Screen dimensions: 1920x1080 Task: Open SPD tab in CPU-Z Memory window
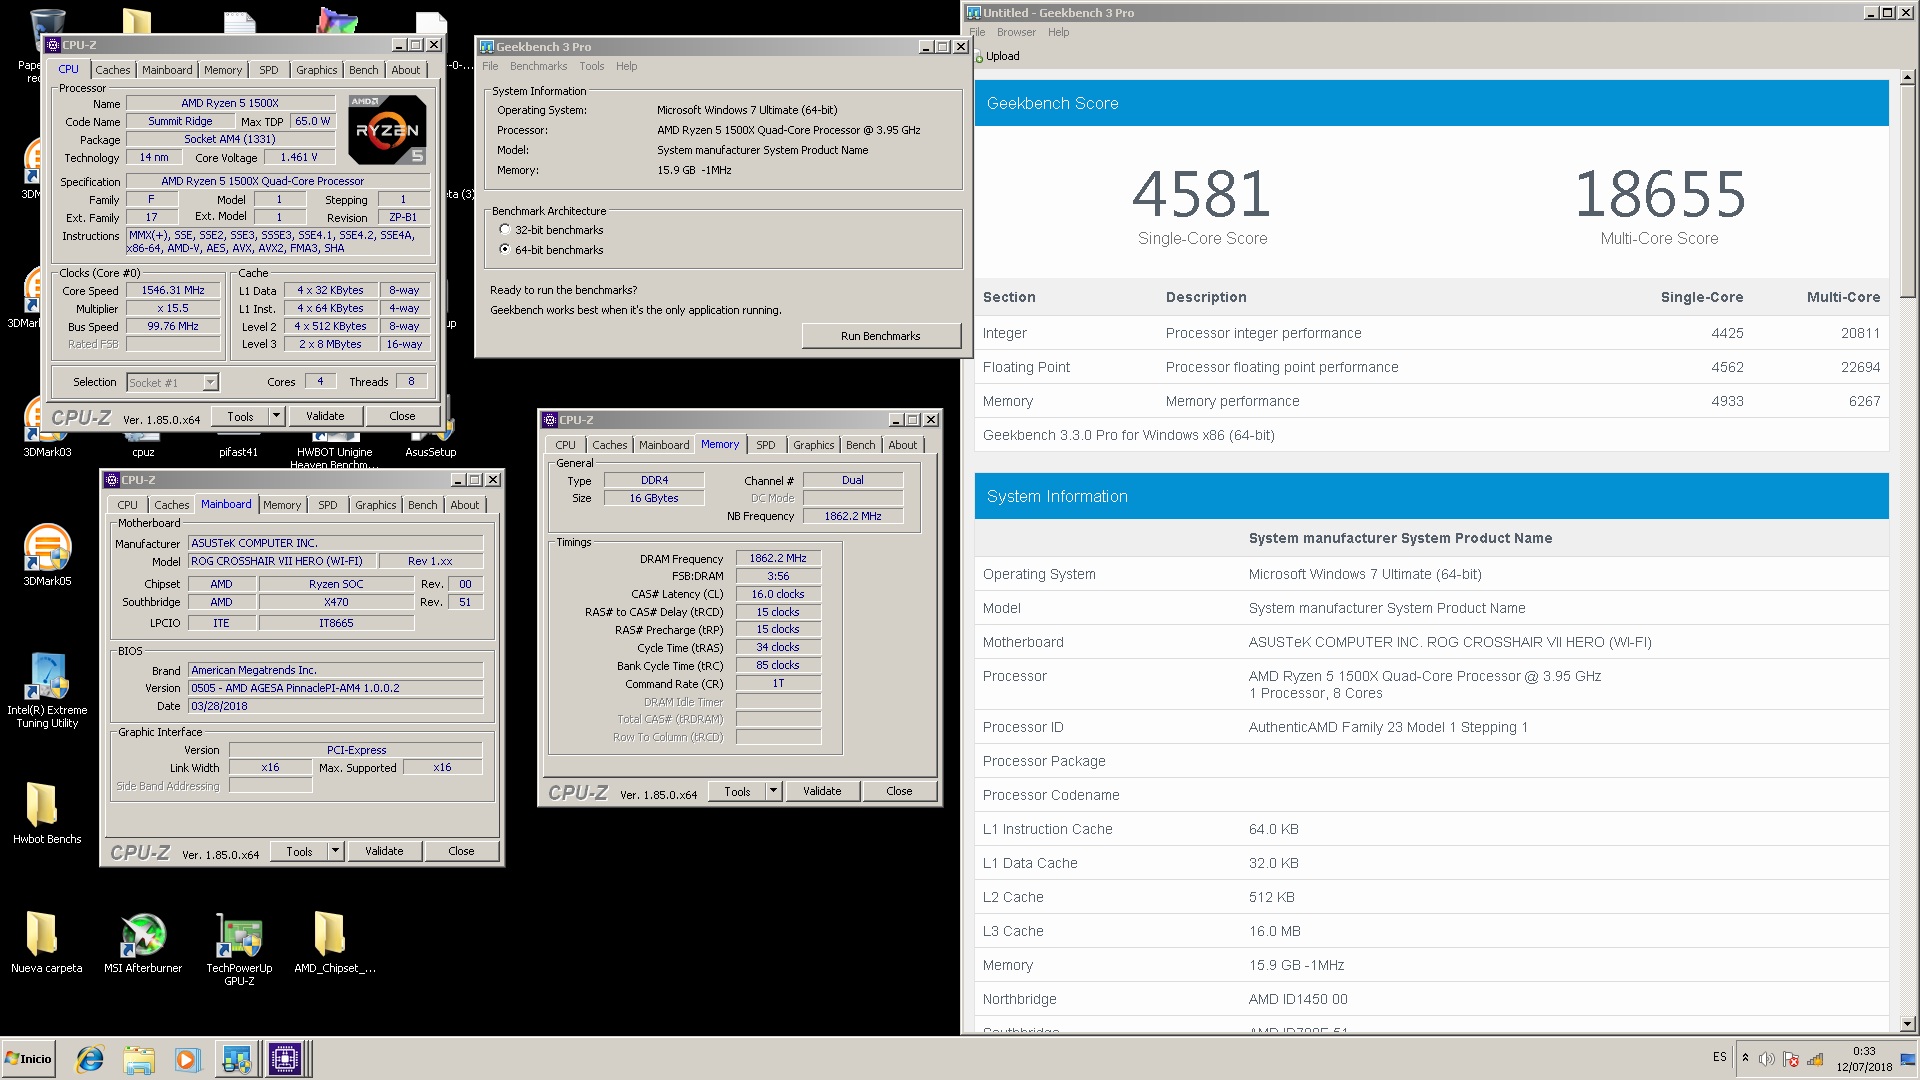click(x=766, y=445)
